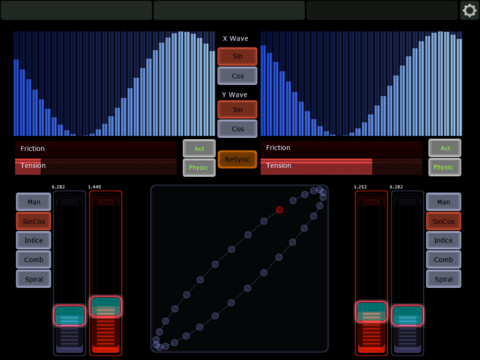Click the first empty top bar segment
The height and width of the screenshot is (360, 480).
(x=76, y=10)
